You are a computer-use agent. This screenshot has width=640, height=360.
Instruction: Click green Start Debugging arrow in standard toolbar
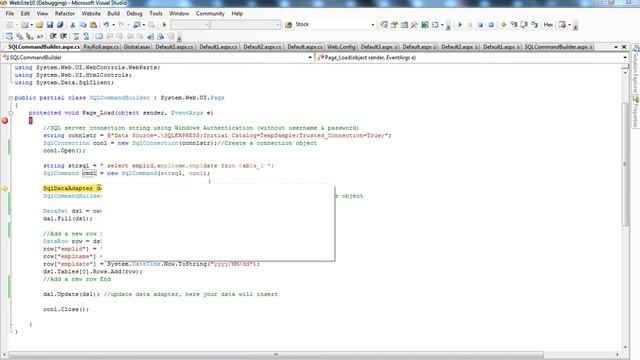[164, 25]
